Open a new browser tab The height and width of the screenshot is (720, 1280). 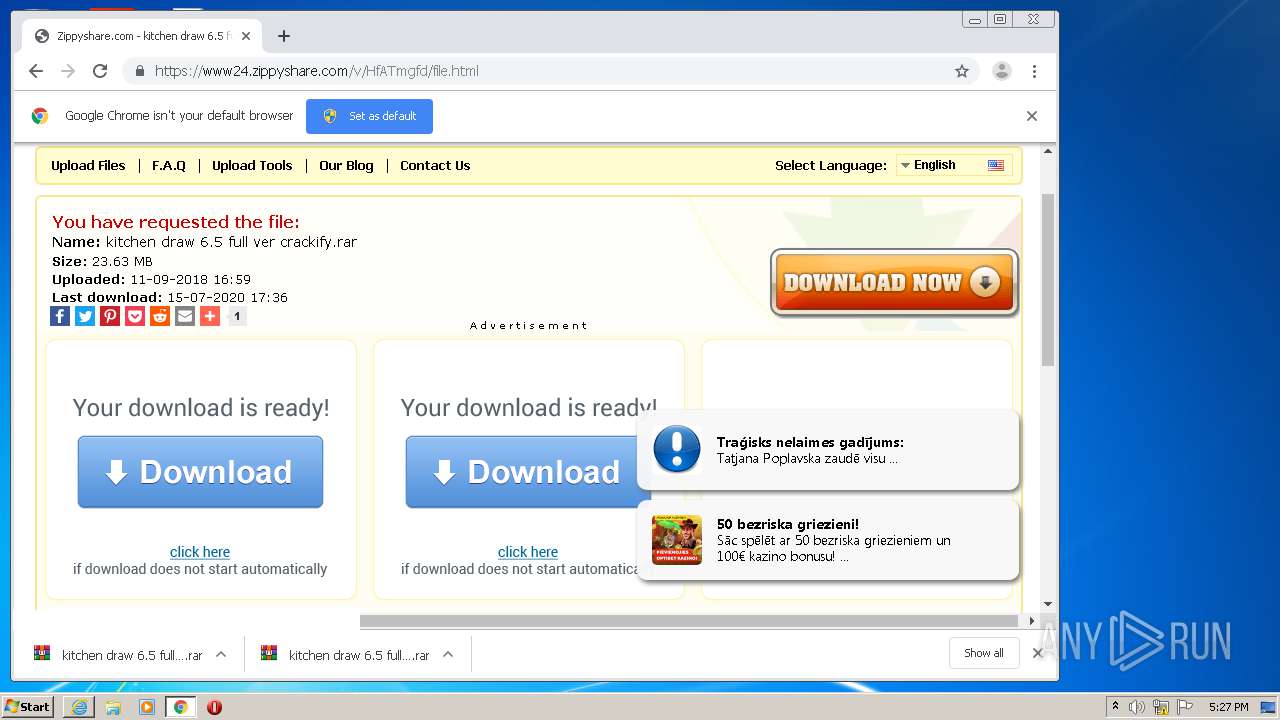[x=284, y=36]
